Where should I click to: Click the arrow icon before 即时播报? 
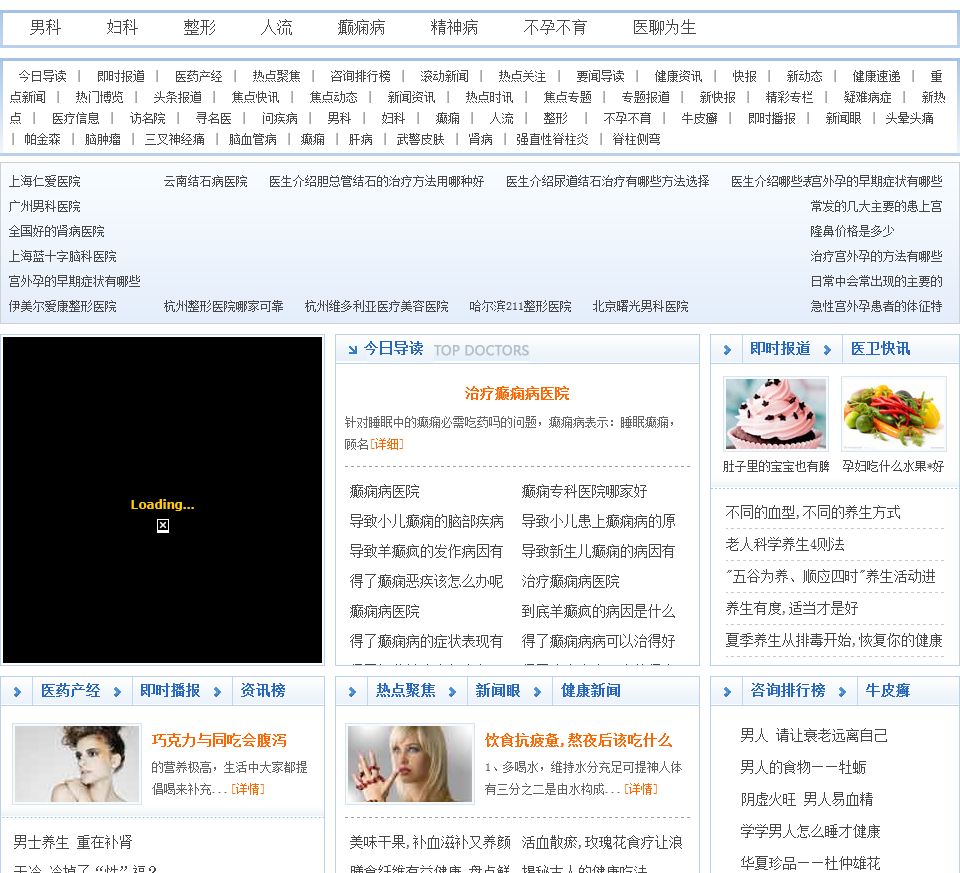click(x=117, y=692)
